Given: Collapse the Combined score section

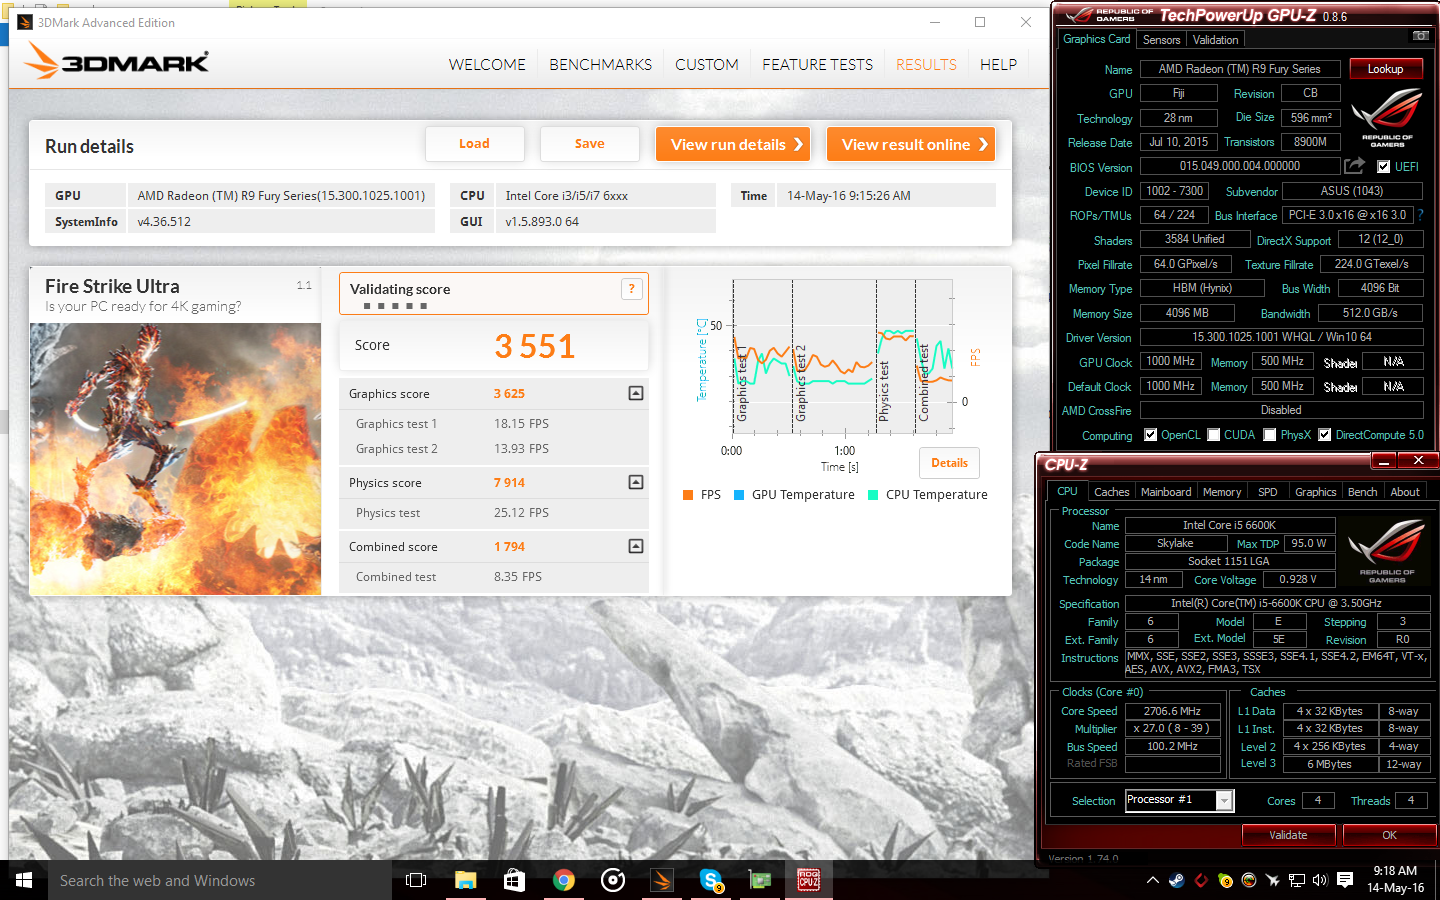Looking at the screenshot, I should tap(636, 546).
